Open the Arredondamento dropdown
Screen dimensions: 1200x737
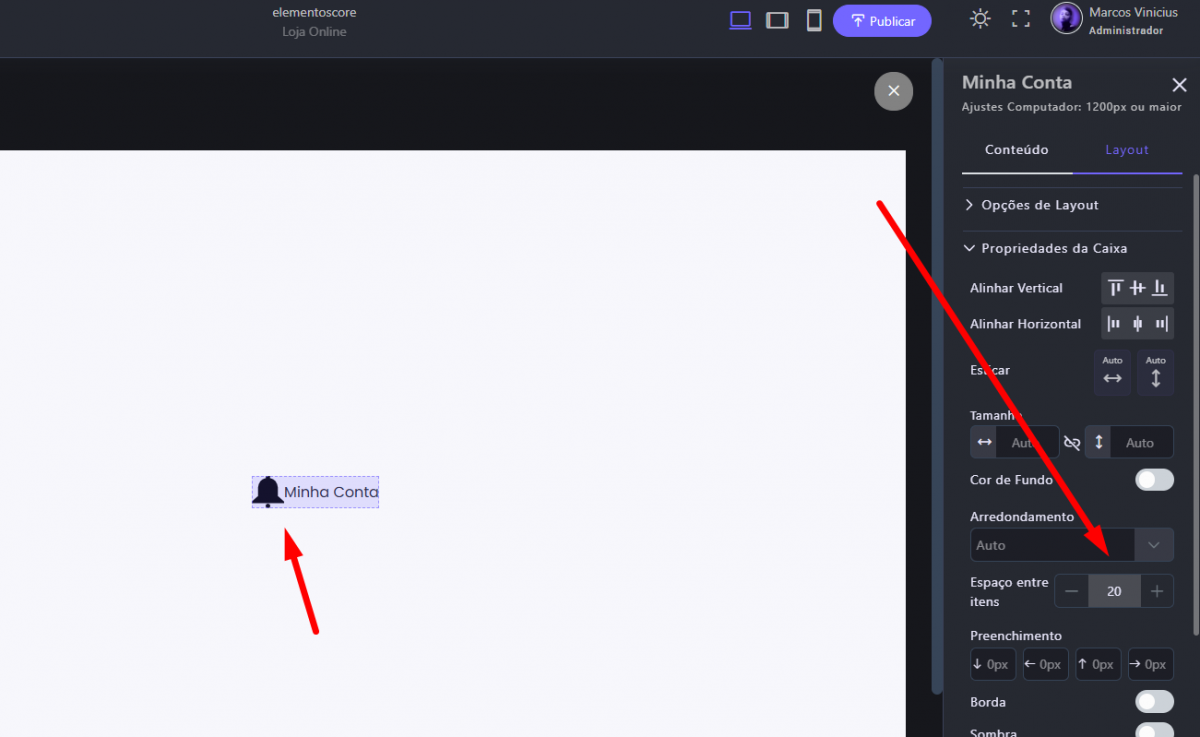click(x=1153, y=545)
